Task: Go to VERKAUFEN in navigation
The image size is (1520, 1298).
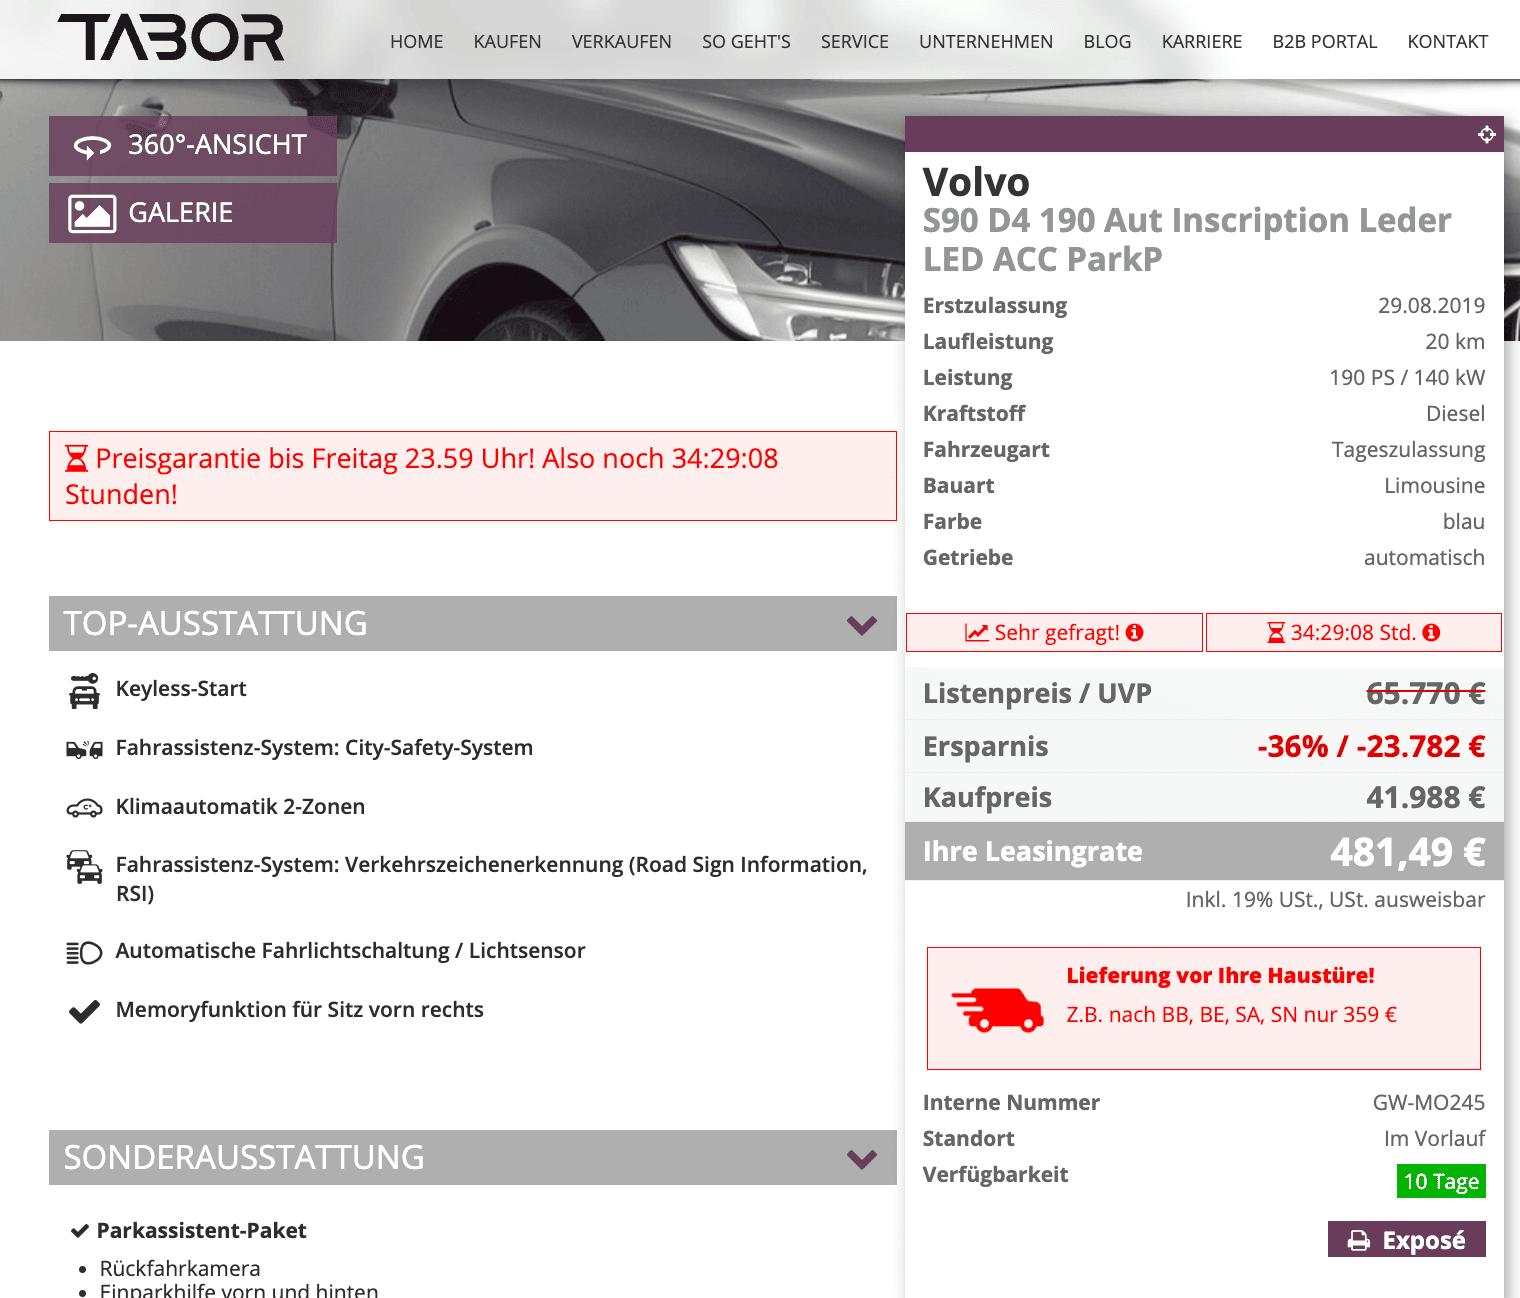Action: (x=622, y=42)
